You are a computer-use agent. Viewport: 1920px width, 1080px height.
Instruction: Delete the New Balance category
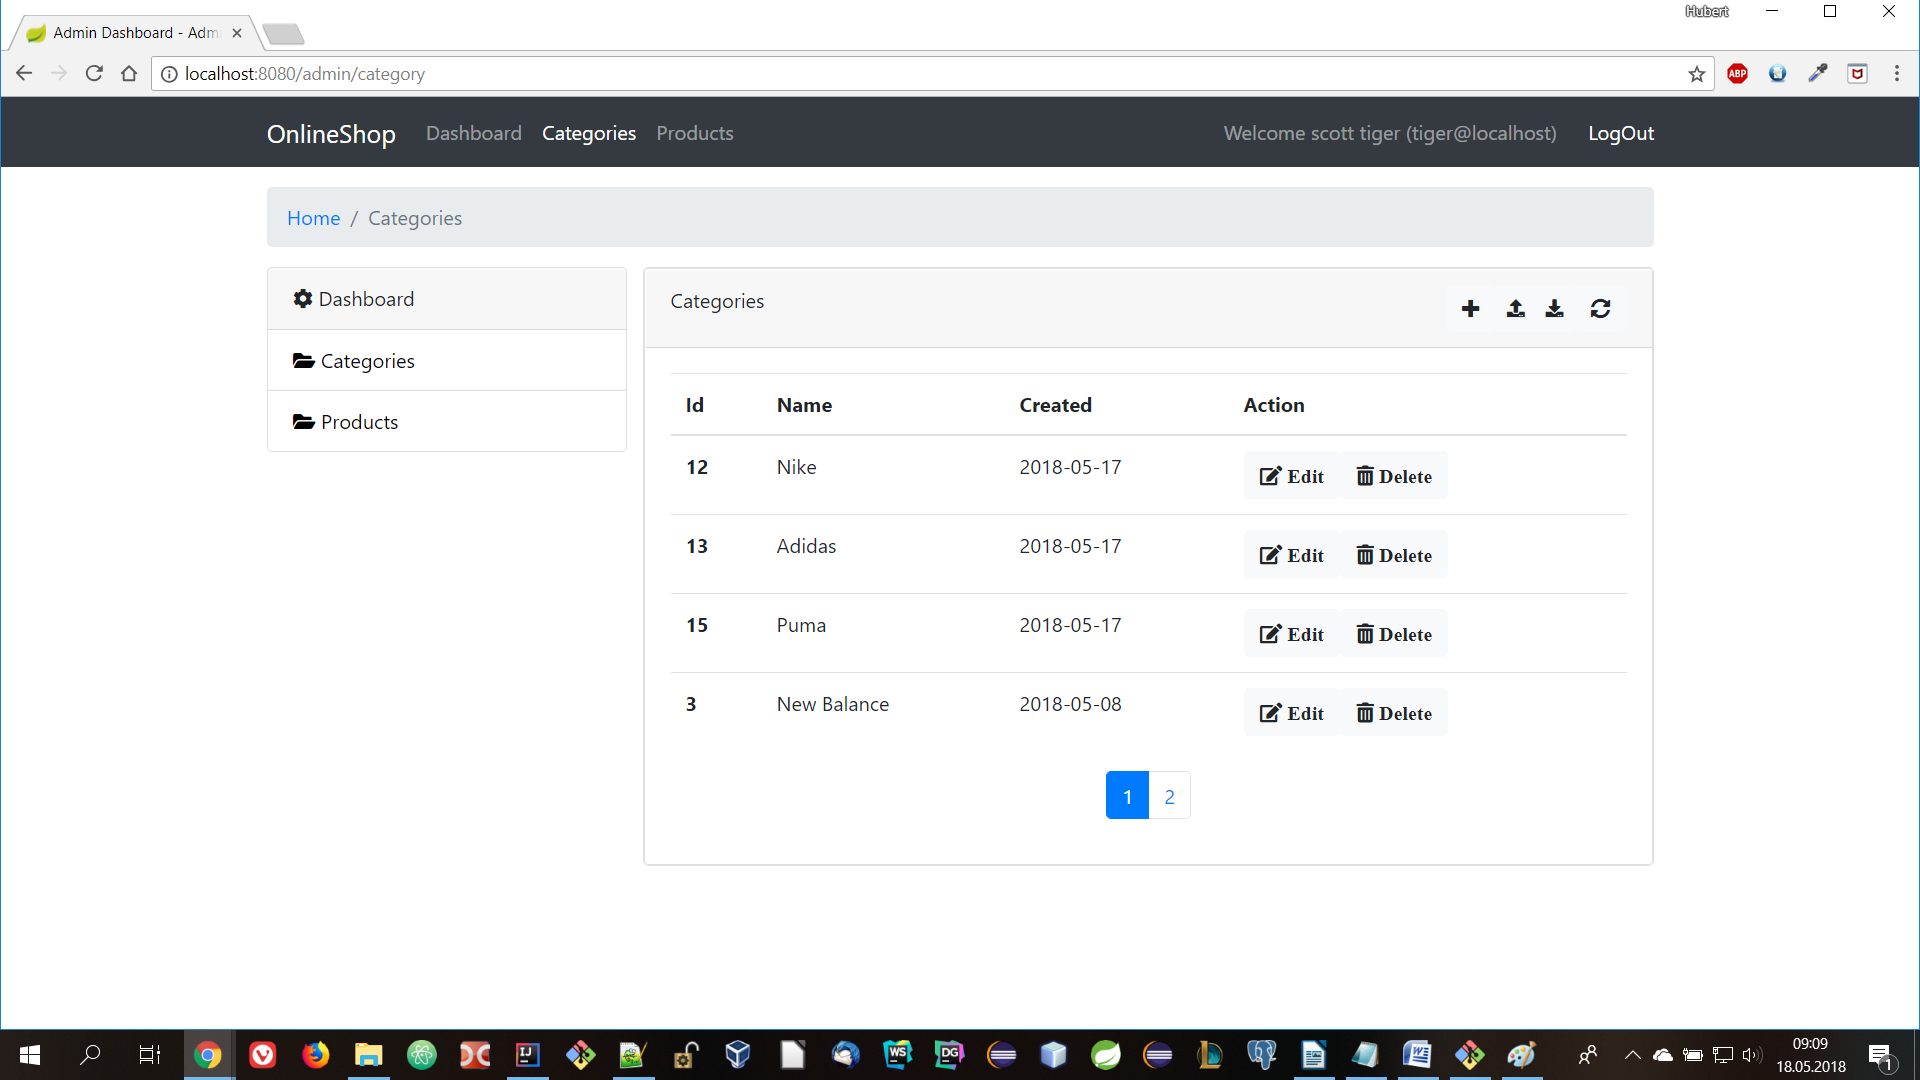(x=1394, y=713)
